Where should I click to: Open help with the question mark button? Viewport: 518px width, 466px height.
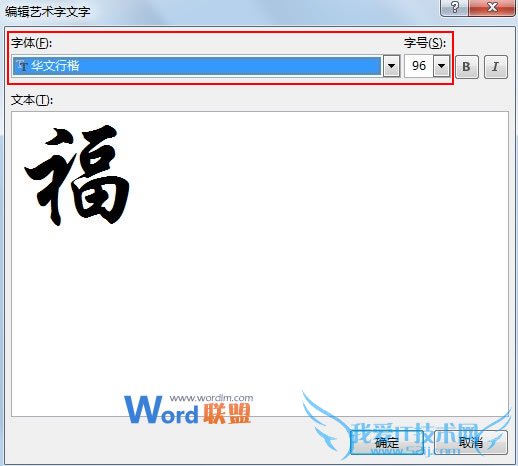455,7
